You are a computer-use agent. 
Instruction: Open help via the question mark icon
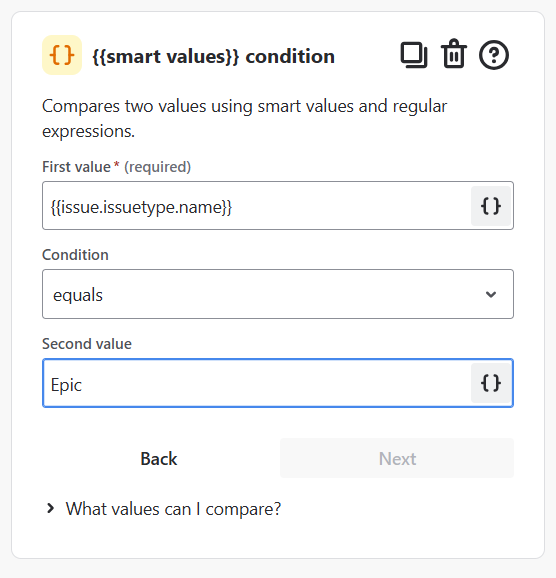click(x=494, y=55)
